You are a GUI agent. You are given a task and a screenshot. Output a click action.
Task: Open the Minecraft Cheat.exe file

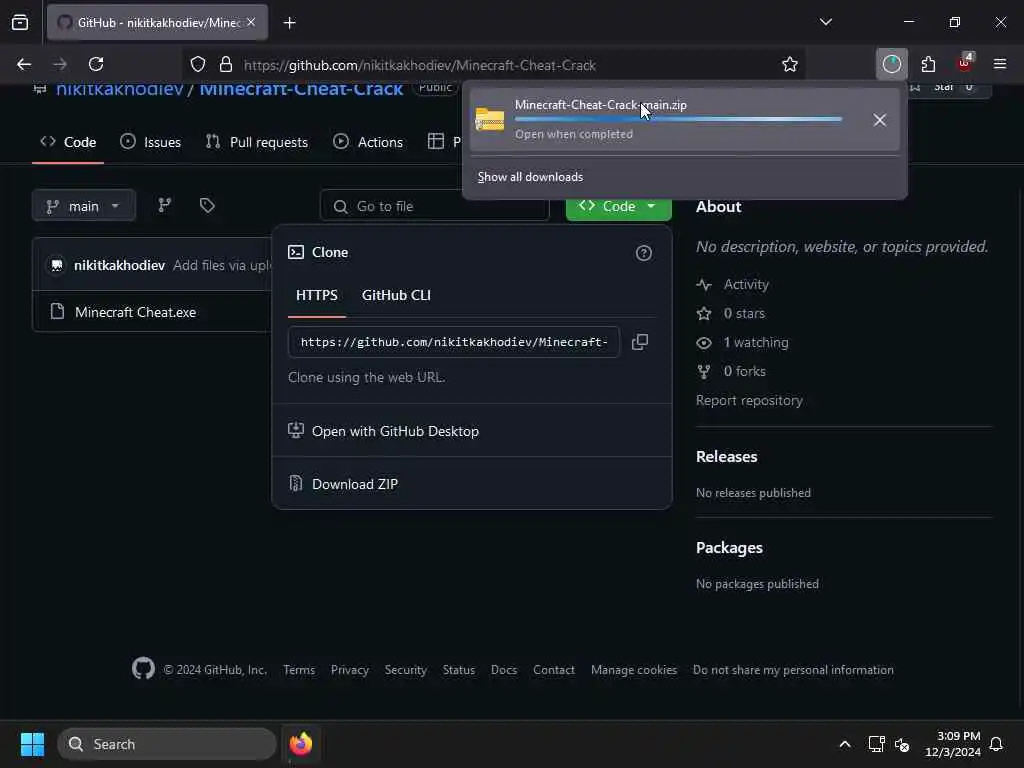pyautogui.click(x=135, y=312)
